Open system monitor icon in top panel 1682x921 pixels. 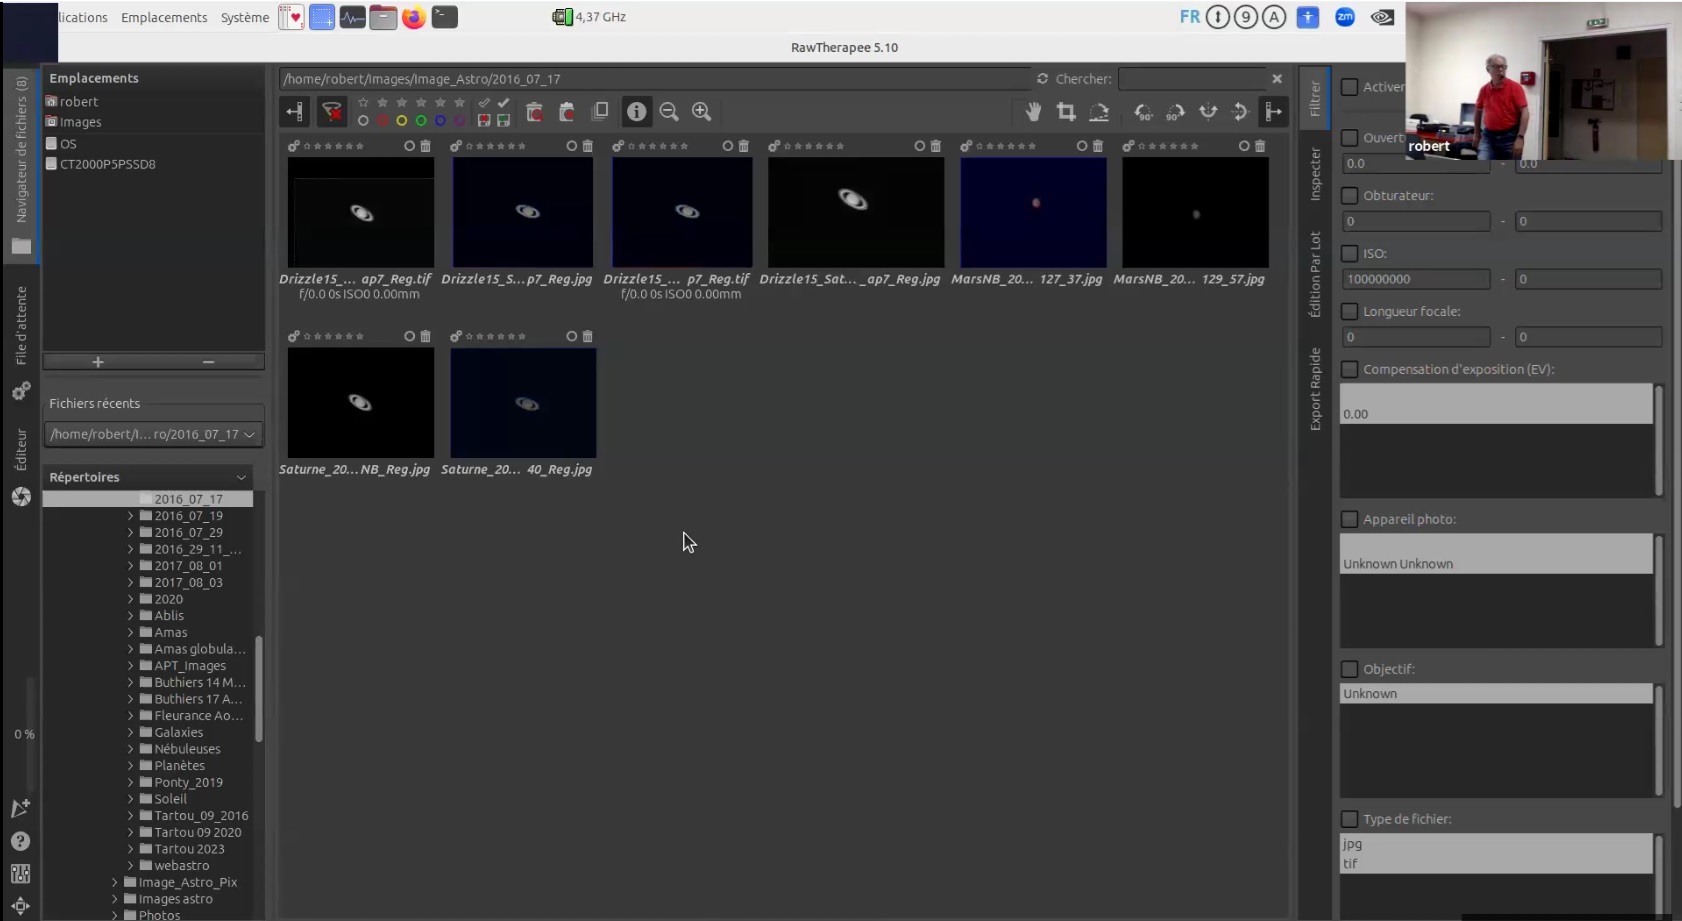[352, 17]
